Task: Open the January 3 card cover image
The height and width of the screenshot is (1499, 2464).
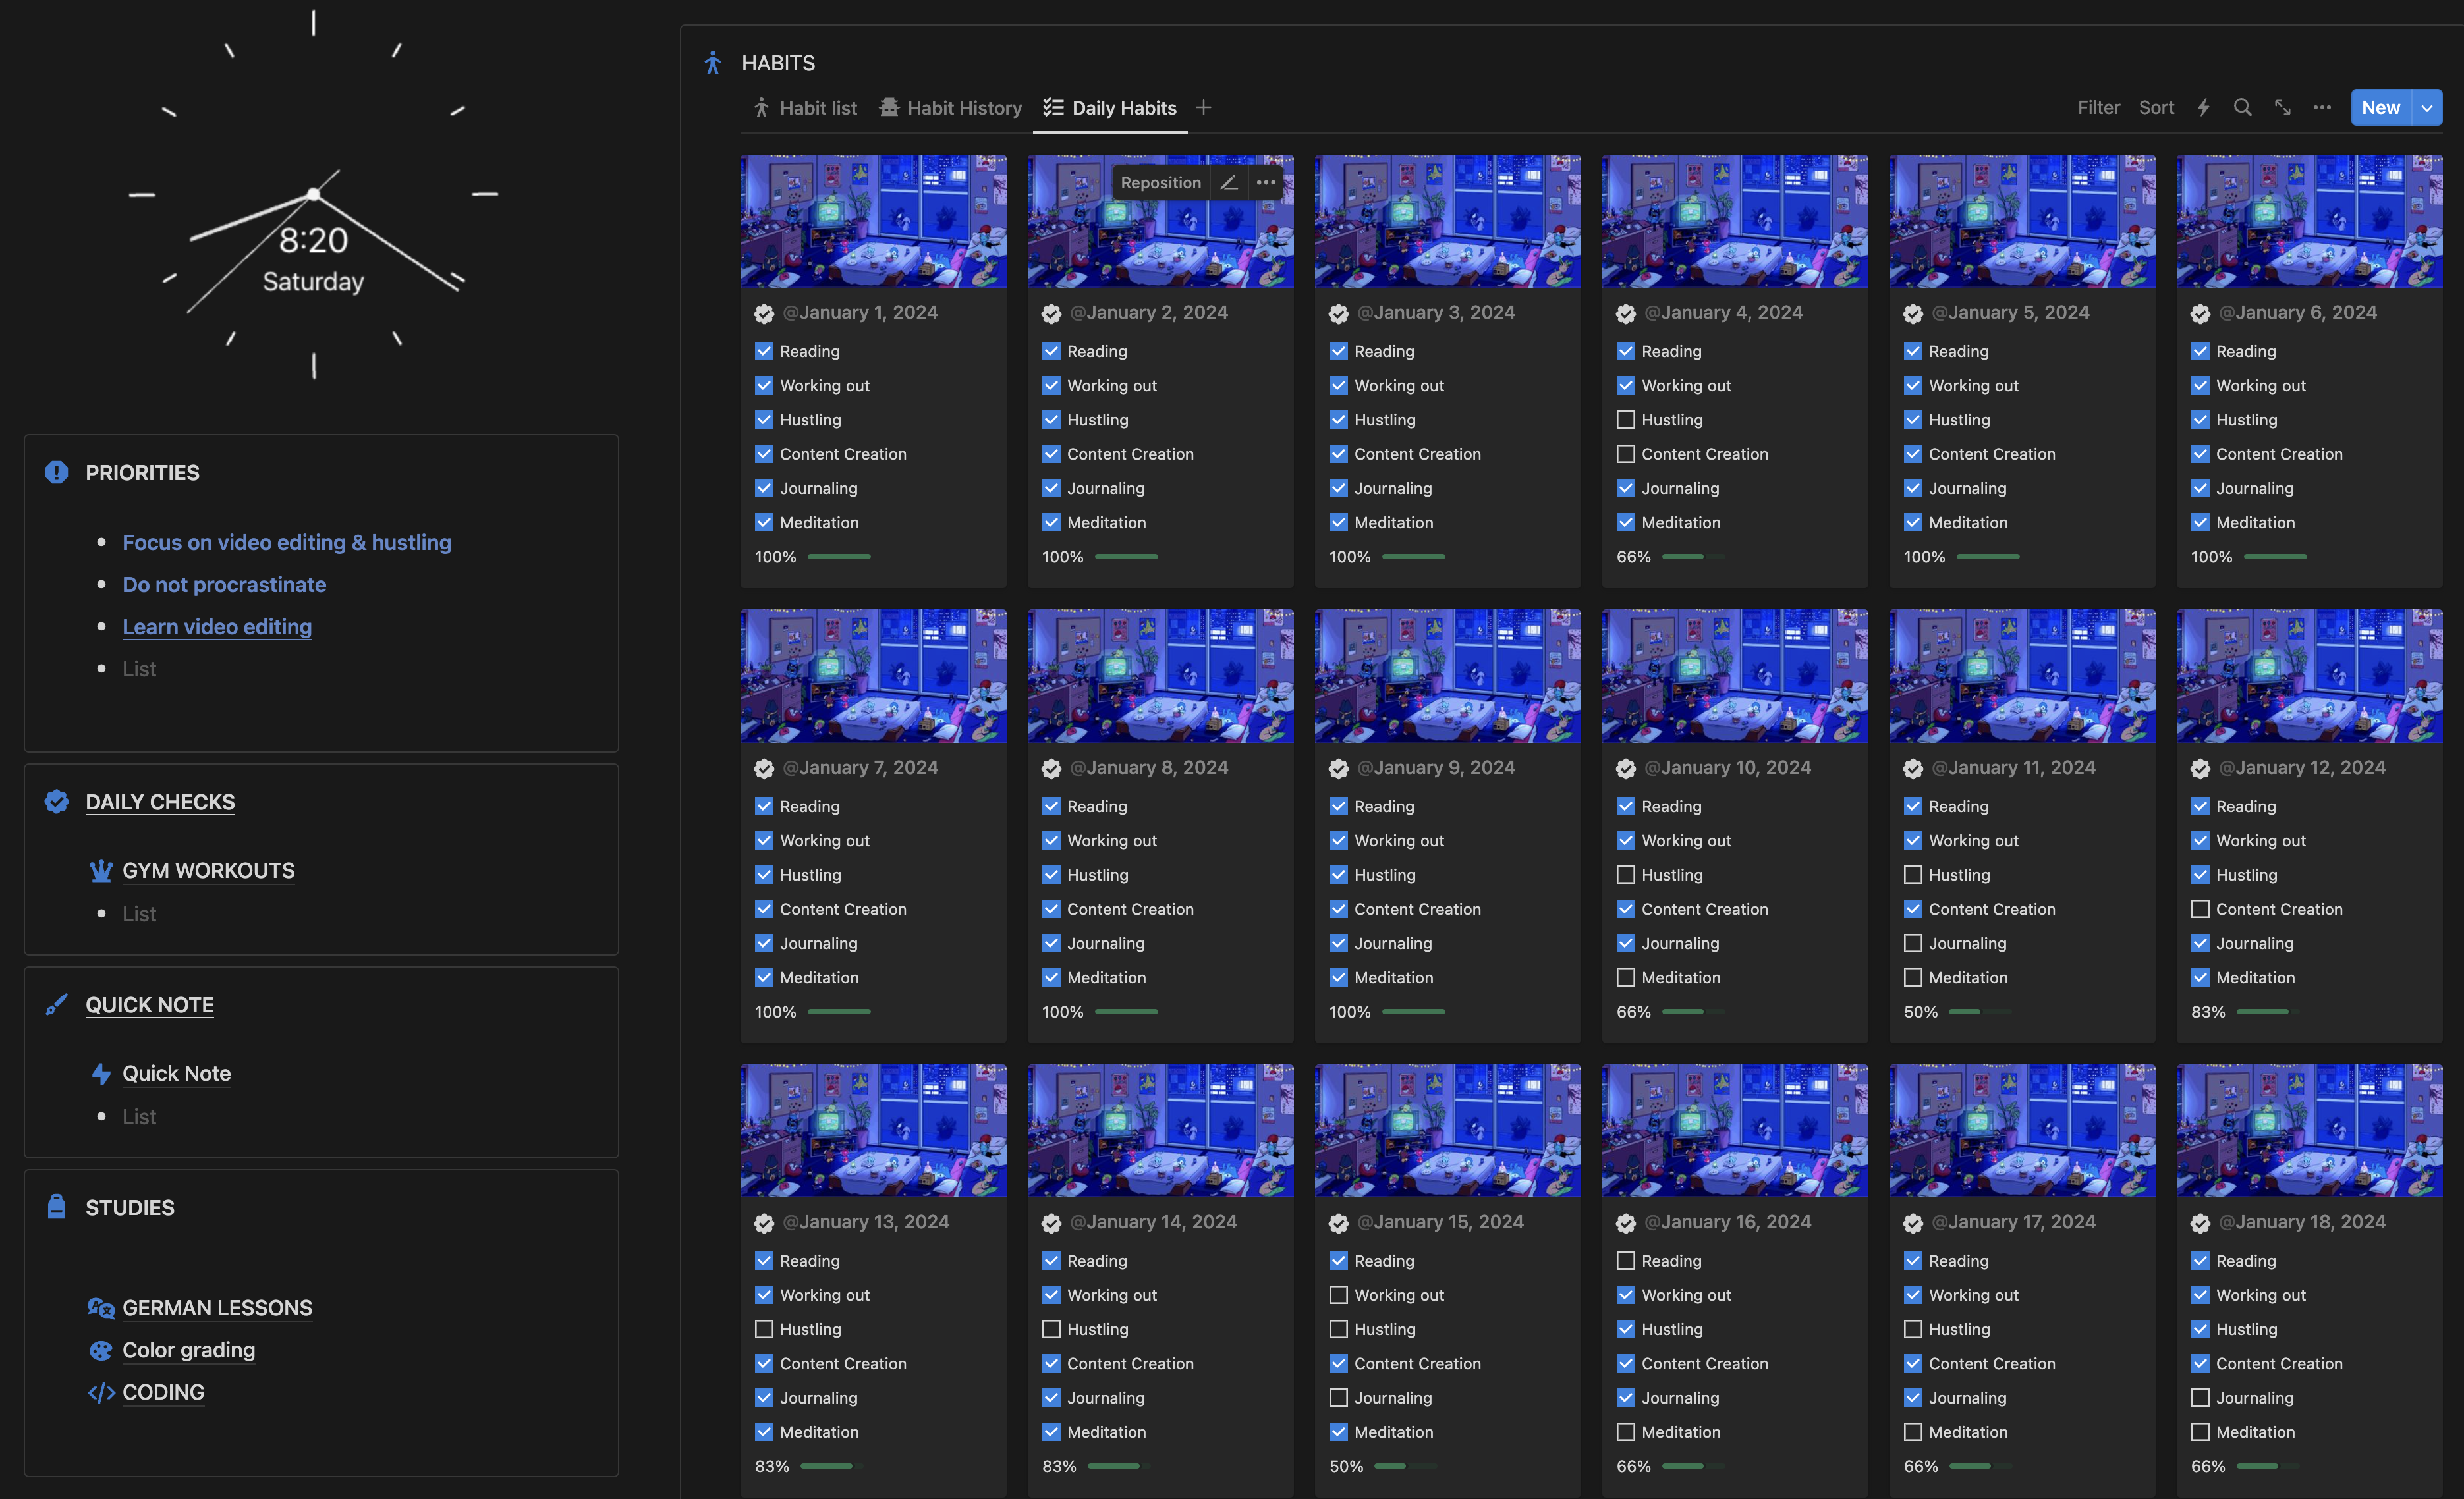Action: click(1447, 221)
